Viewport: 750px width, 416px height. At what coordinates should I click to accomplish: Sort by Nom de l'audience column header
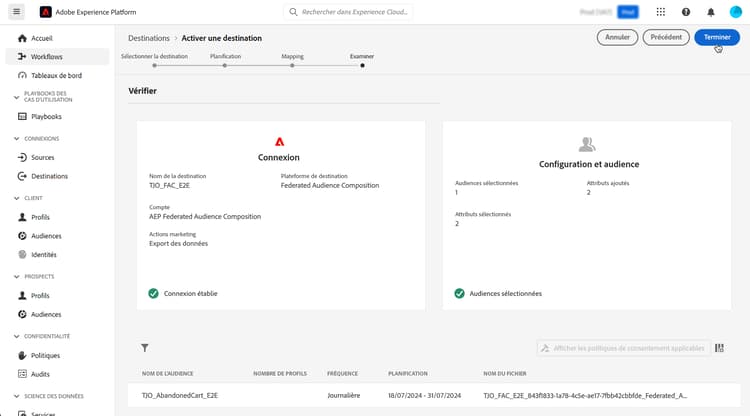(167, 373)
